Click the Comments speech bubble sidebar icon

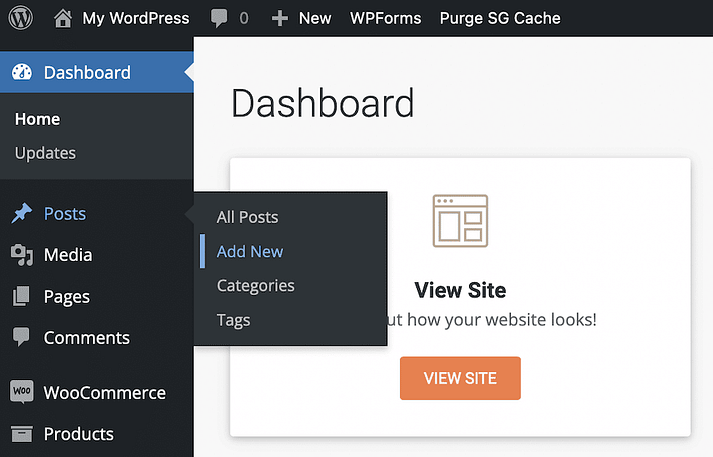pyautogui.click(x=21, y=337)
